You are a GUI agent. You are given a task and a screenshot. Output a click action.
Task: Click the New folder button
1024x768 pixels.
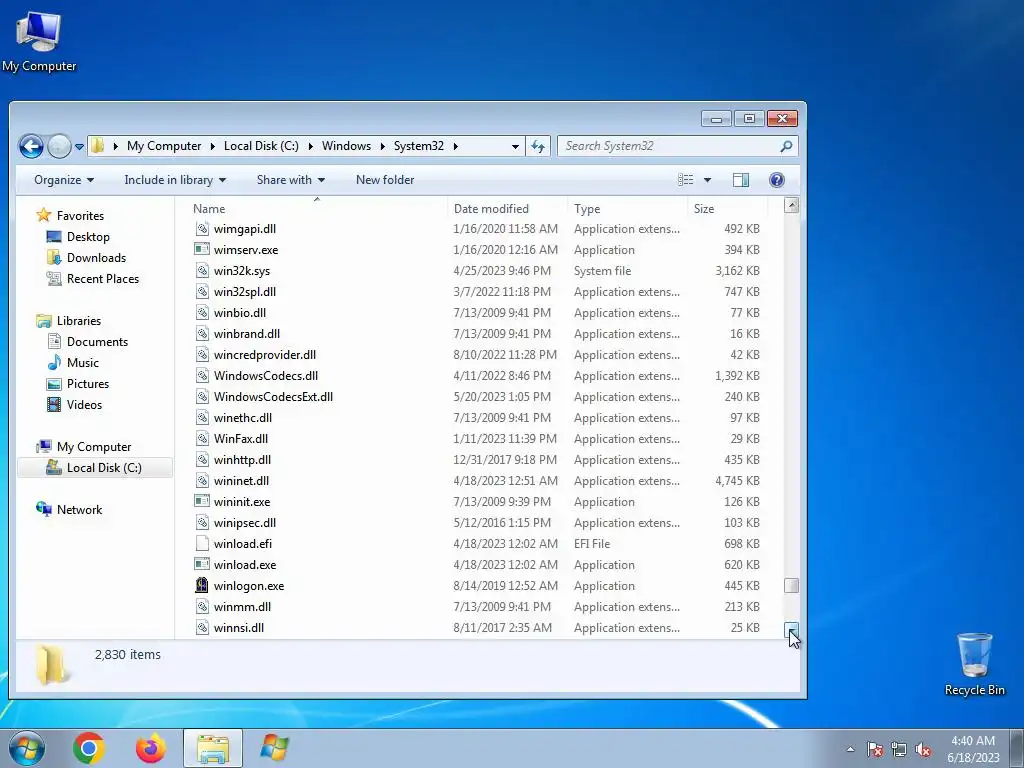click(385, 180)
